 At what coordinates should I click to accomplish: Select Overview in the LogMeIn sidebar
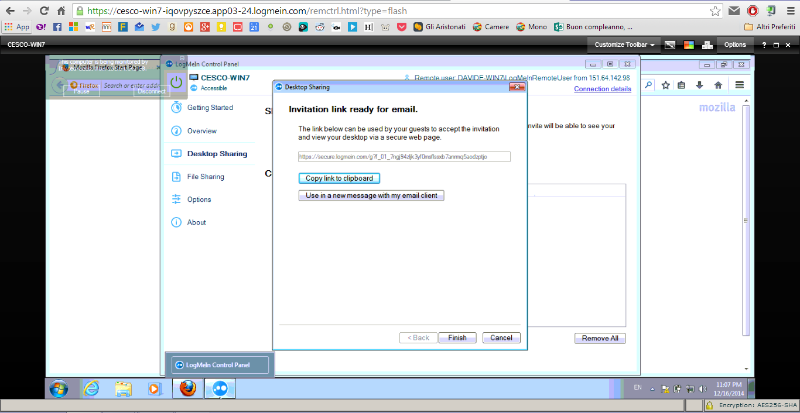(x=201, y=131)
